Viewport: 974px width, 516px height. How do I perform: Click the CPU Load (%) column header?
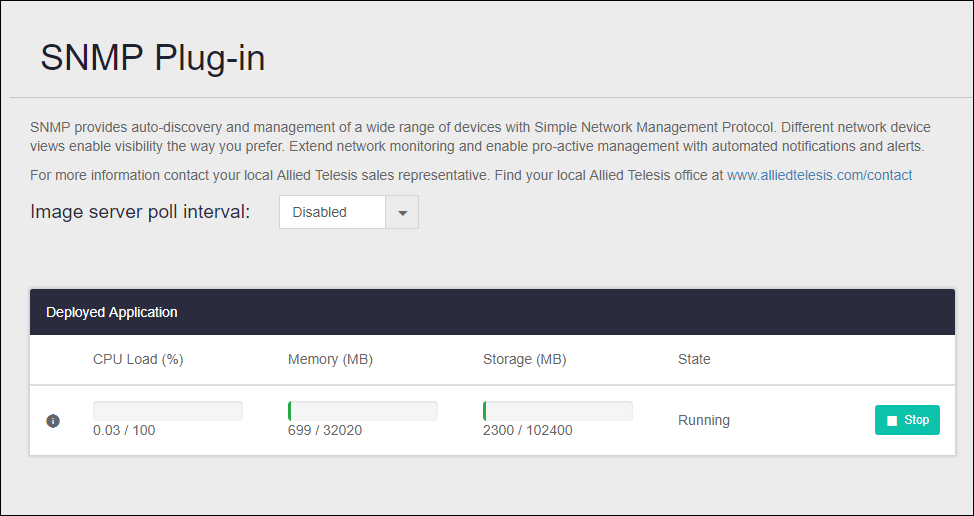tap(138, 359)
